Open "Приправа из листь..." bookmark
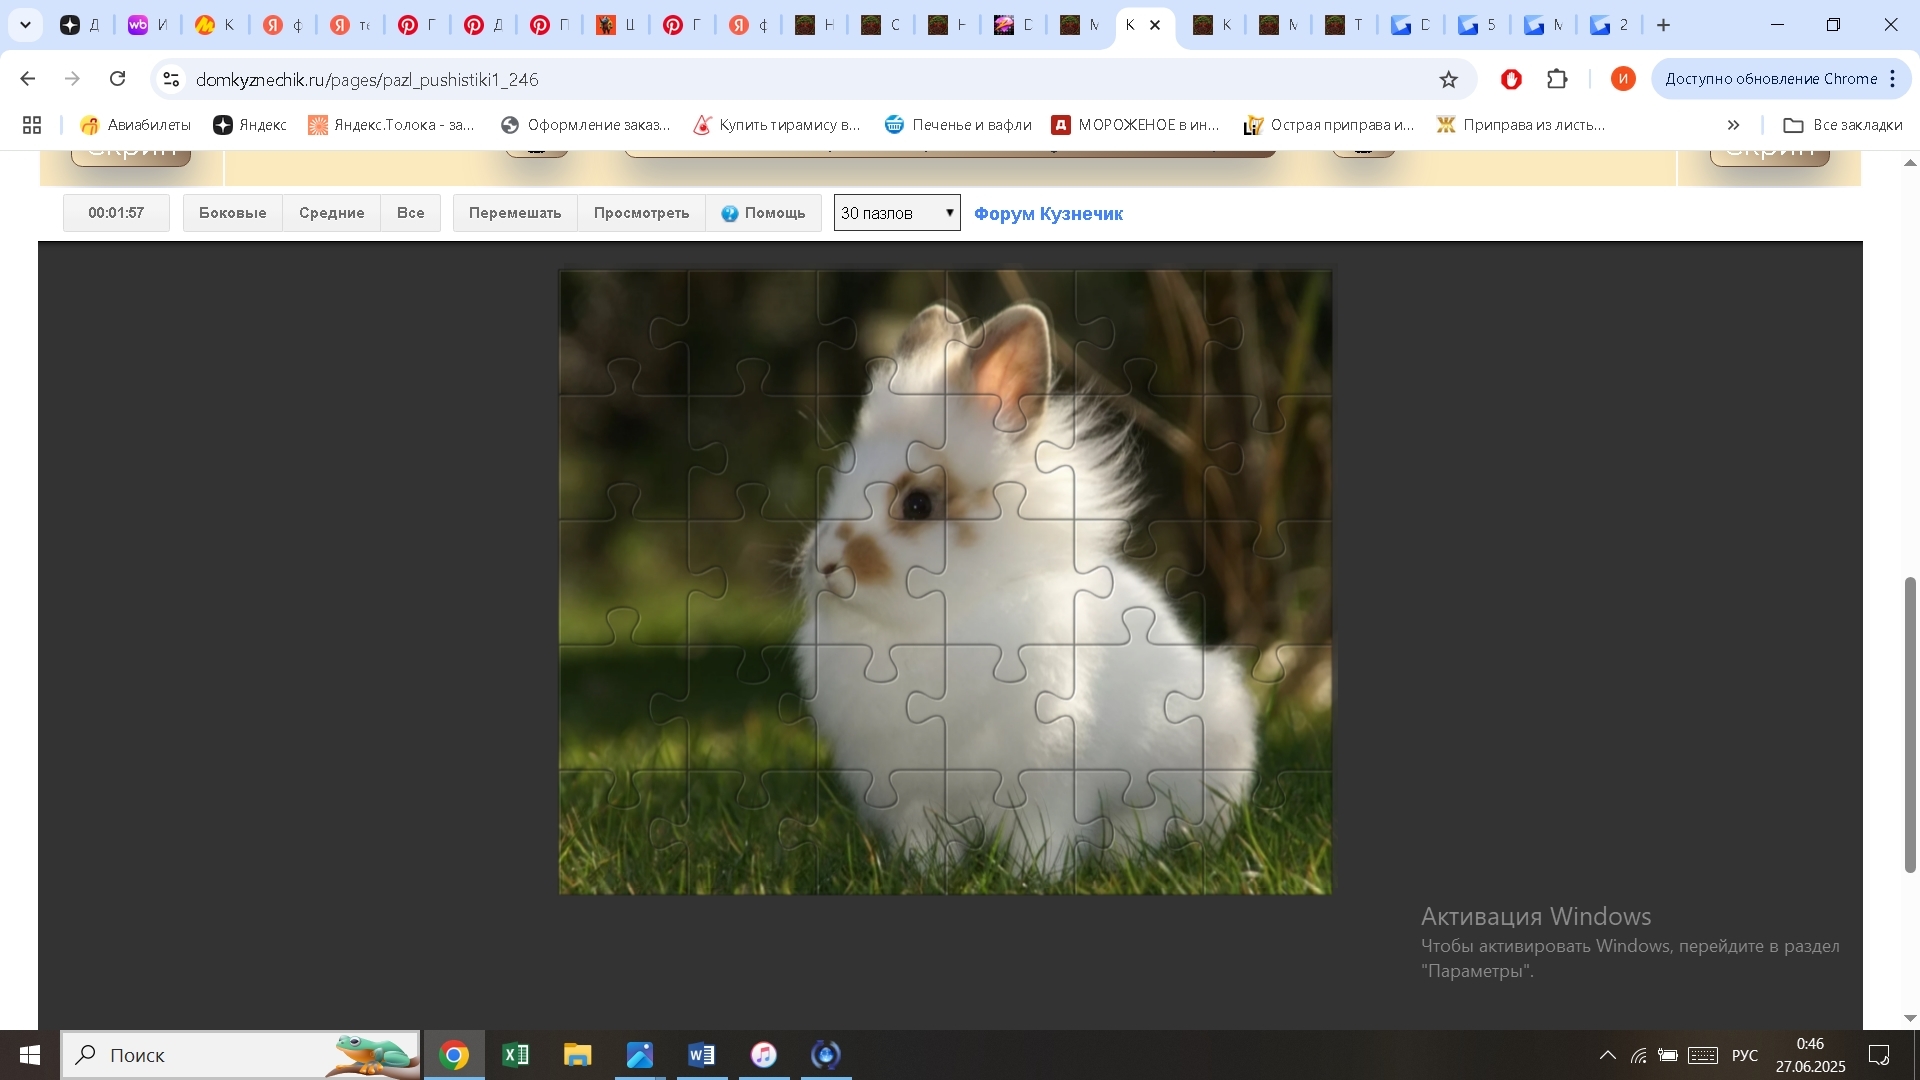 [1520, 125]
